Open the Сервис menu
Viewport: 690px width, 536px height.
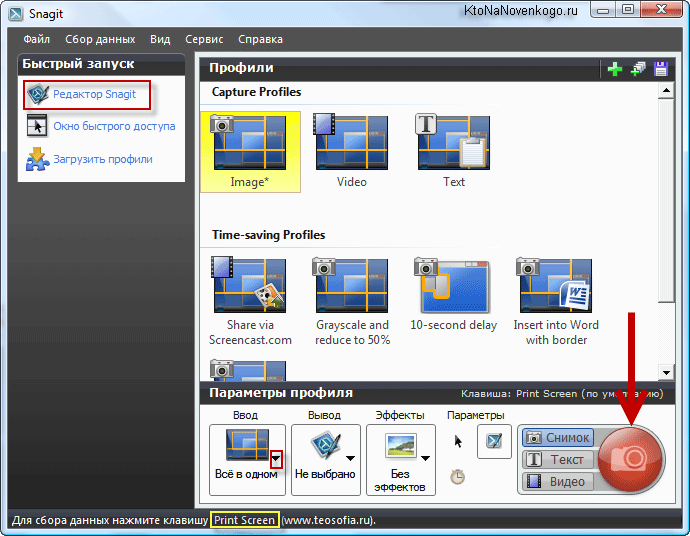point(204,39)
